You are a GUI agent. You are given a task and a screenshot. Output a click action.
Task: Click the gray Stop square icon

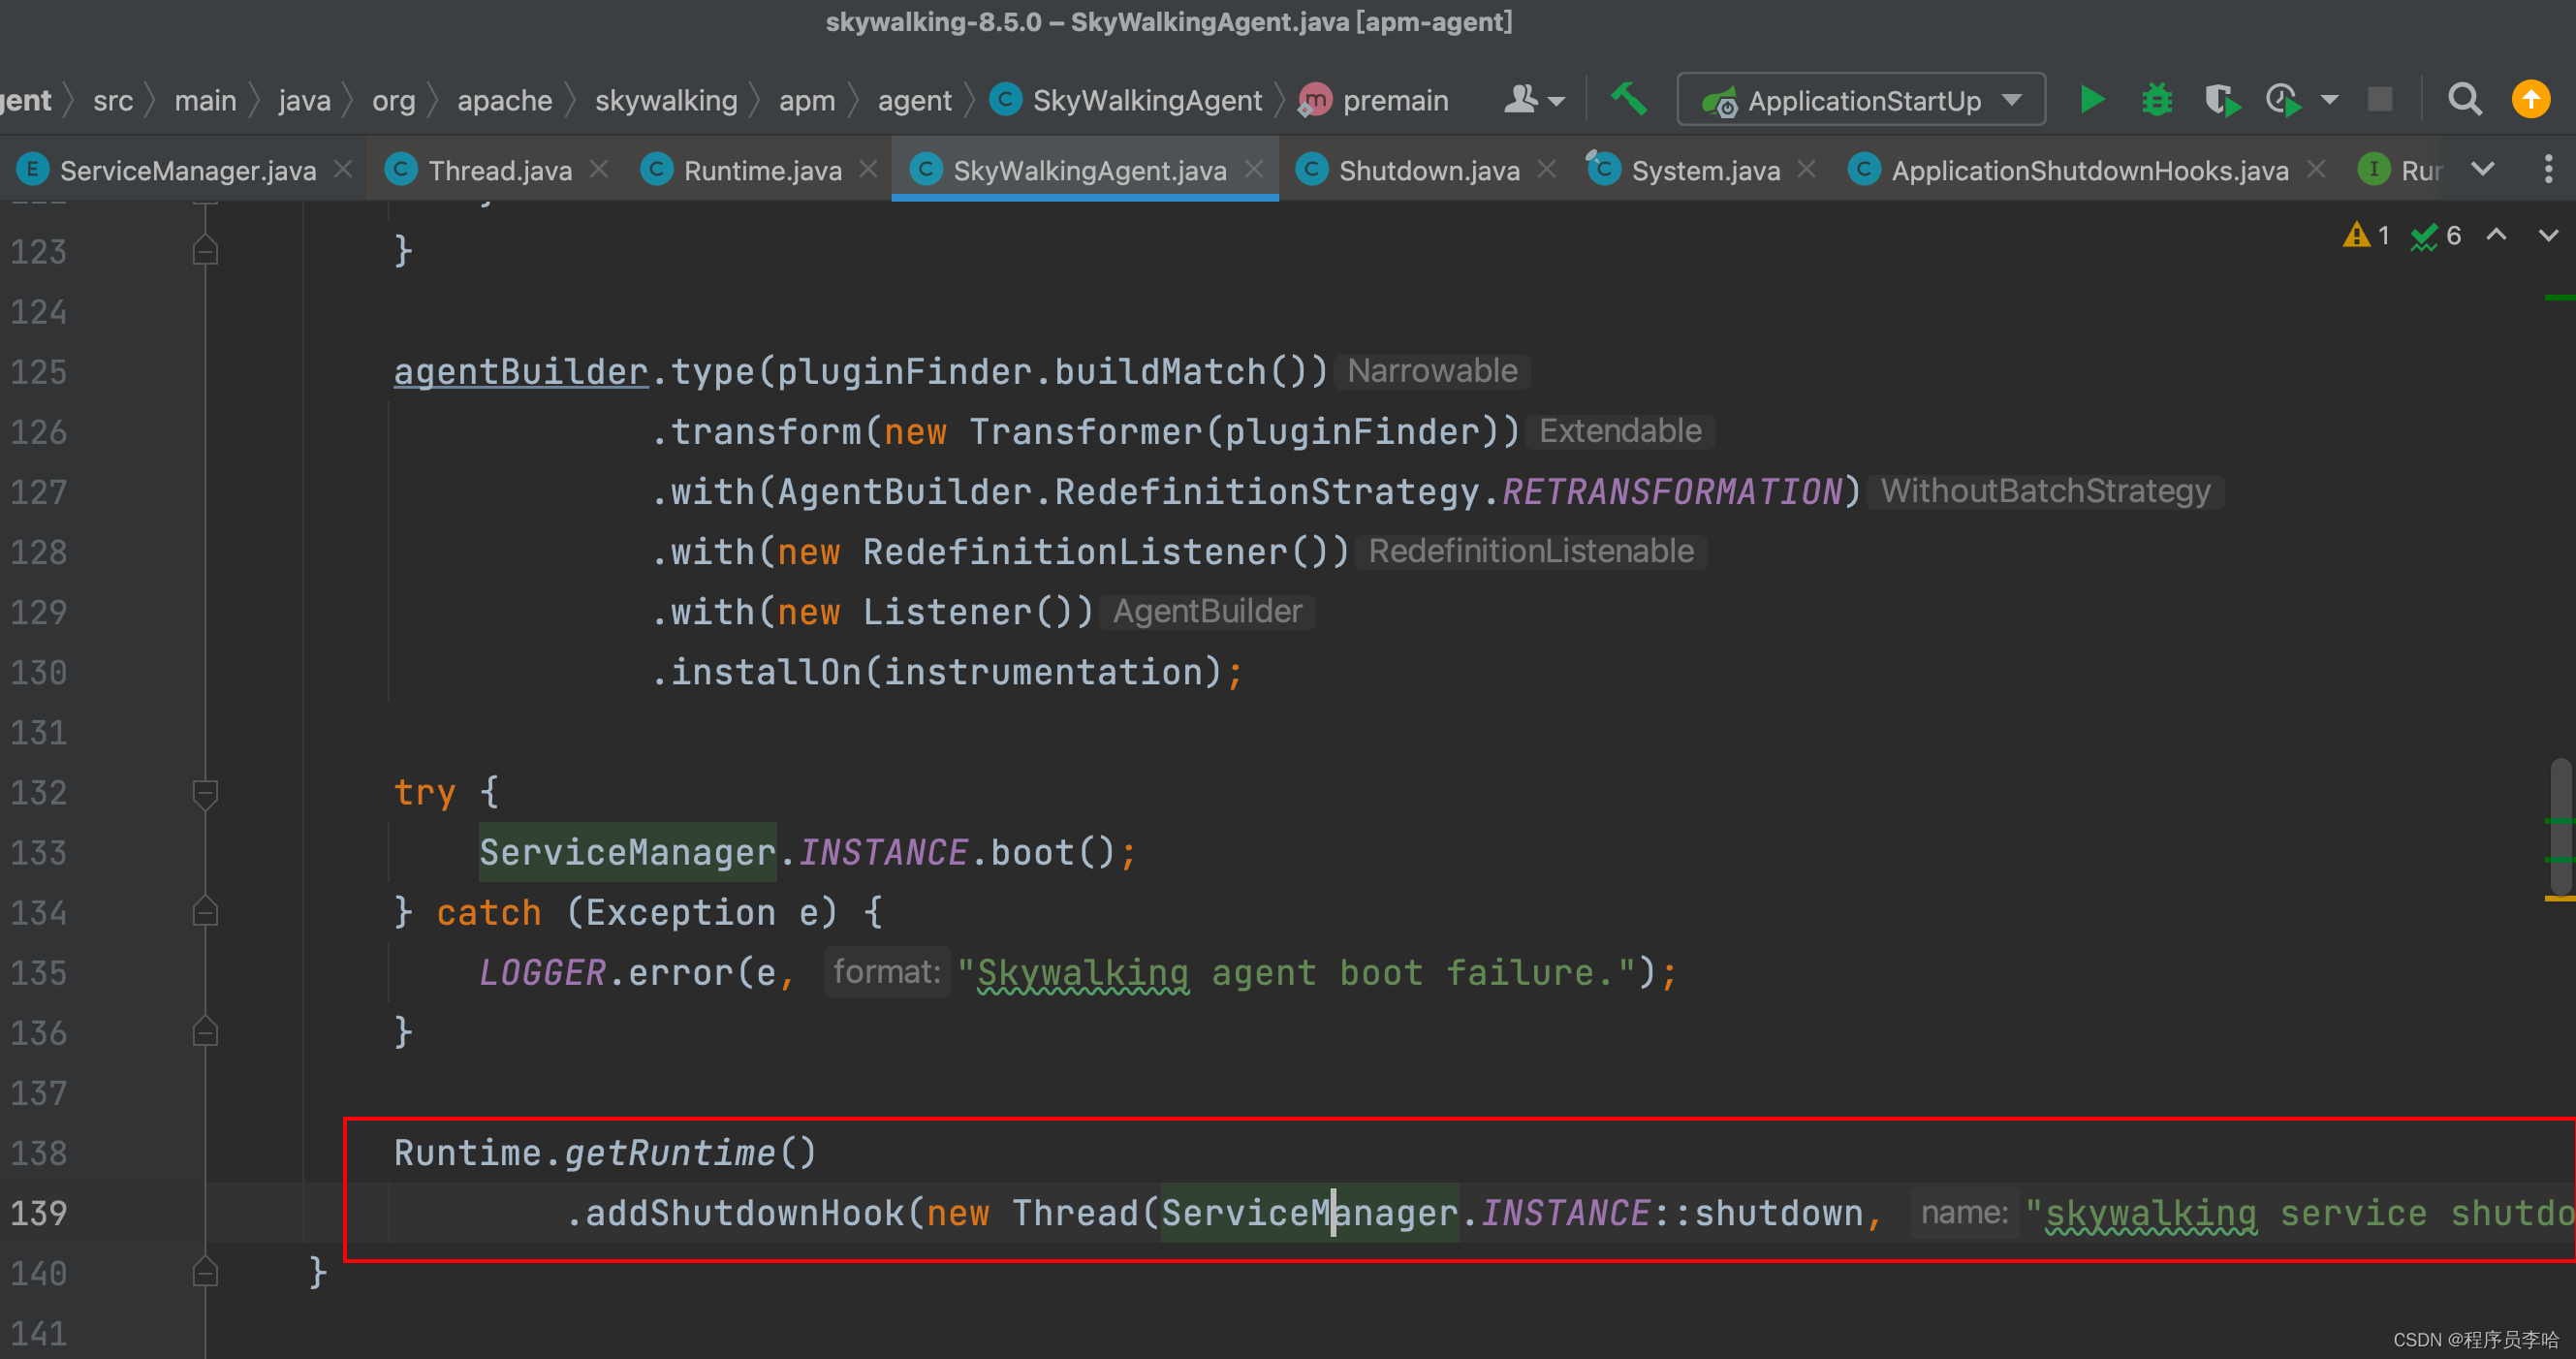pyautogui.click(x=2380, y=100)
